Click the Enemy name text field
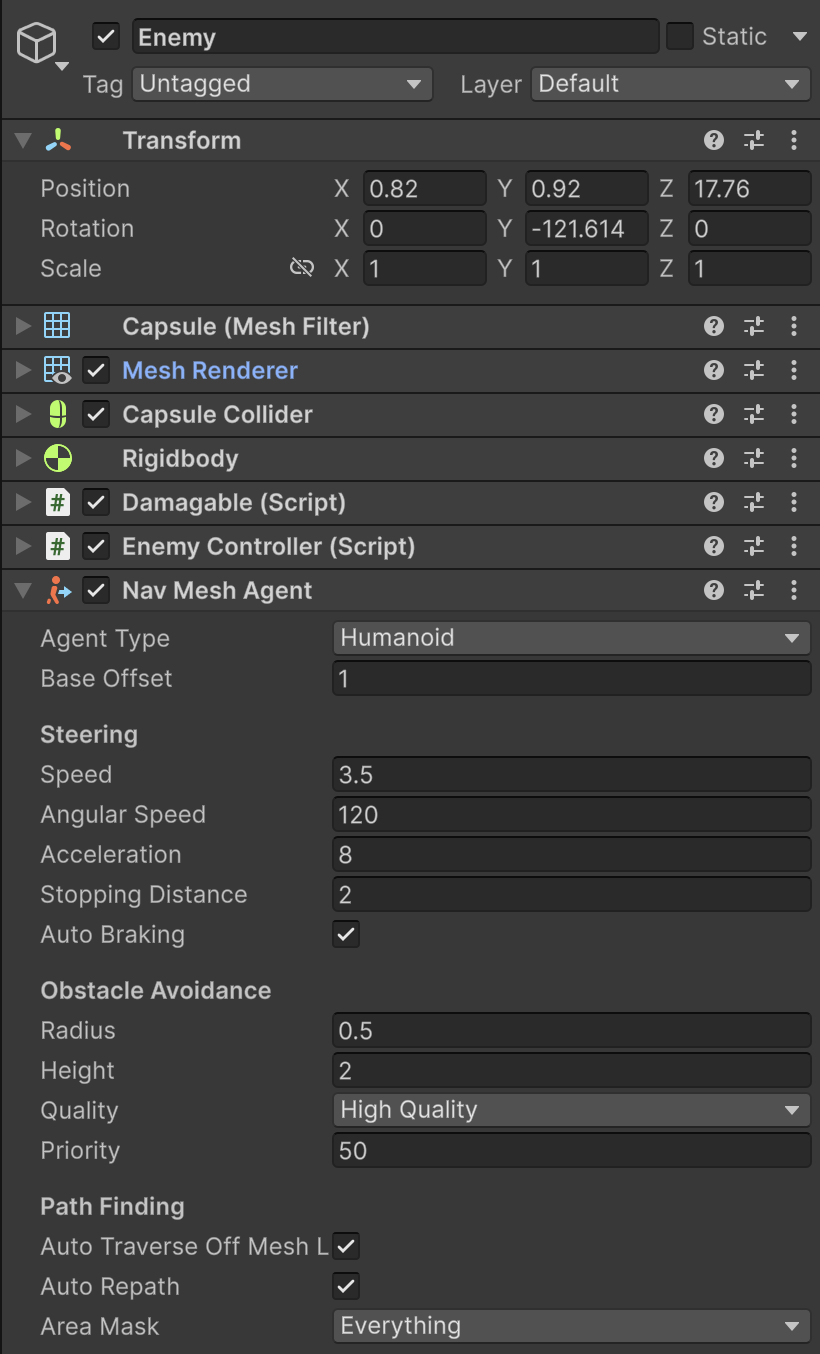The width and height of the screenshot is (820, 1354). [x=395, y=37]
